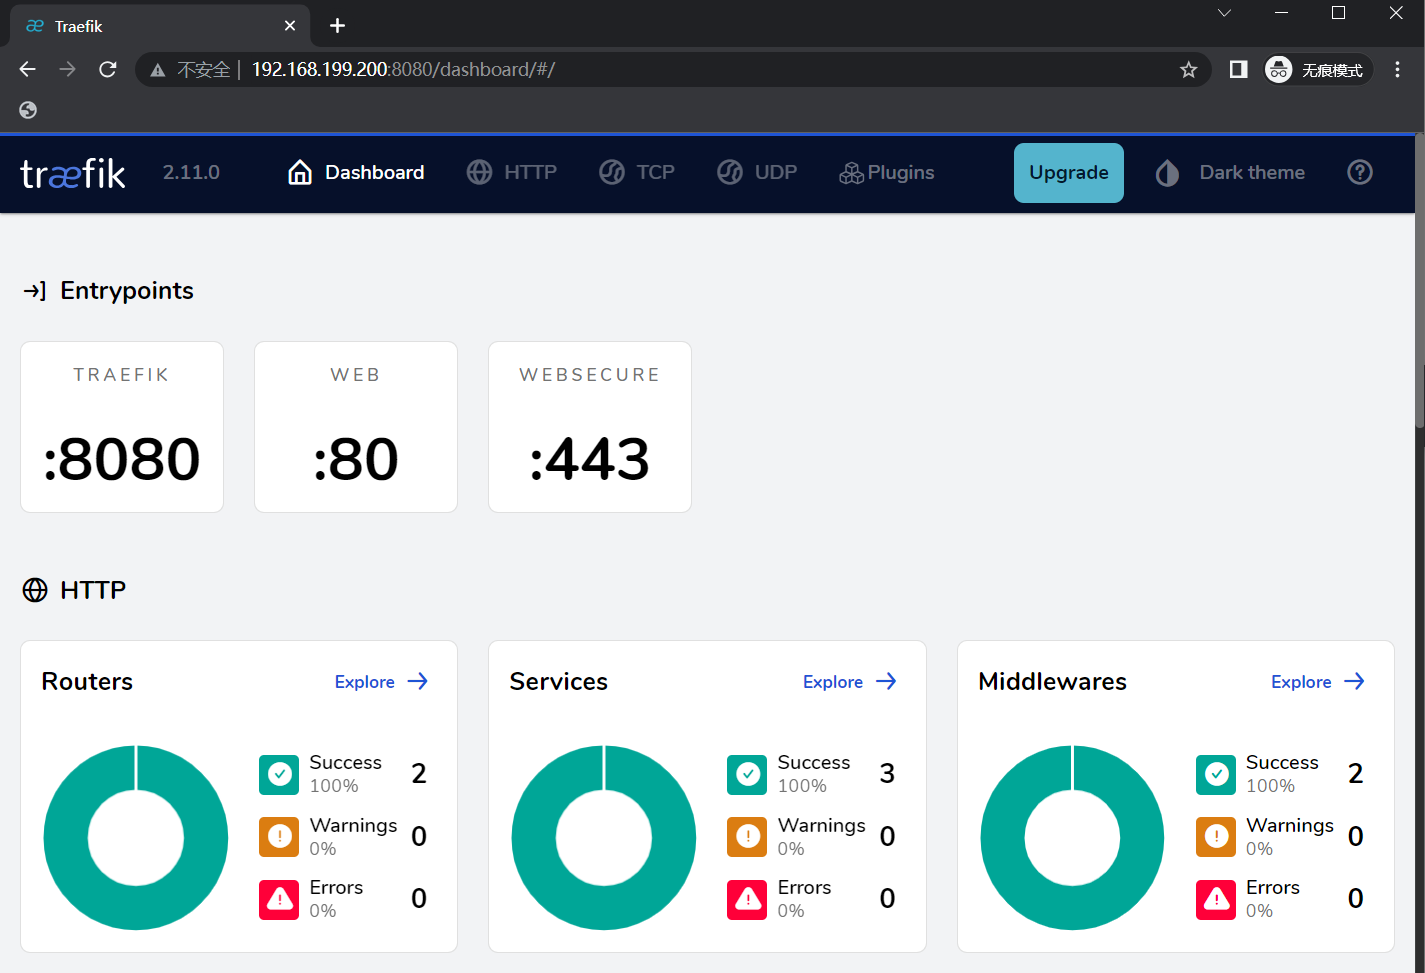This screenshot has width=1425, height=973.
Task: Click the Services donut chart
Action: pyautogui.click(x=604, y=837)
